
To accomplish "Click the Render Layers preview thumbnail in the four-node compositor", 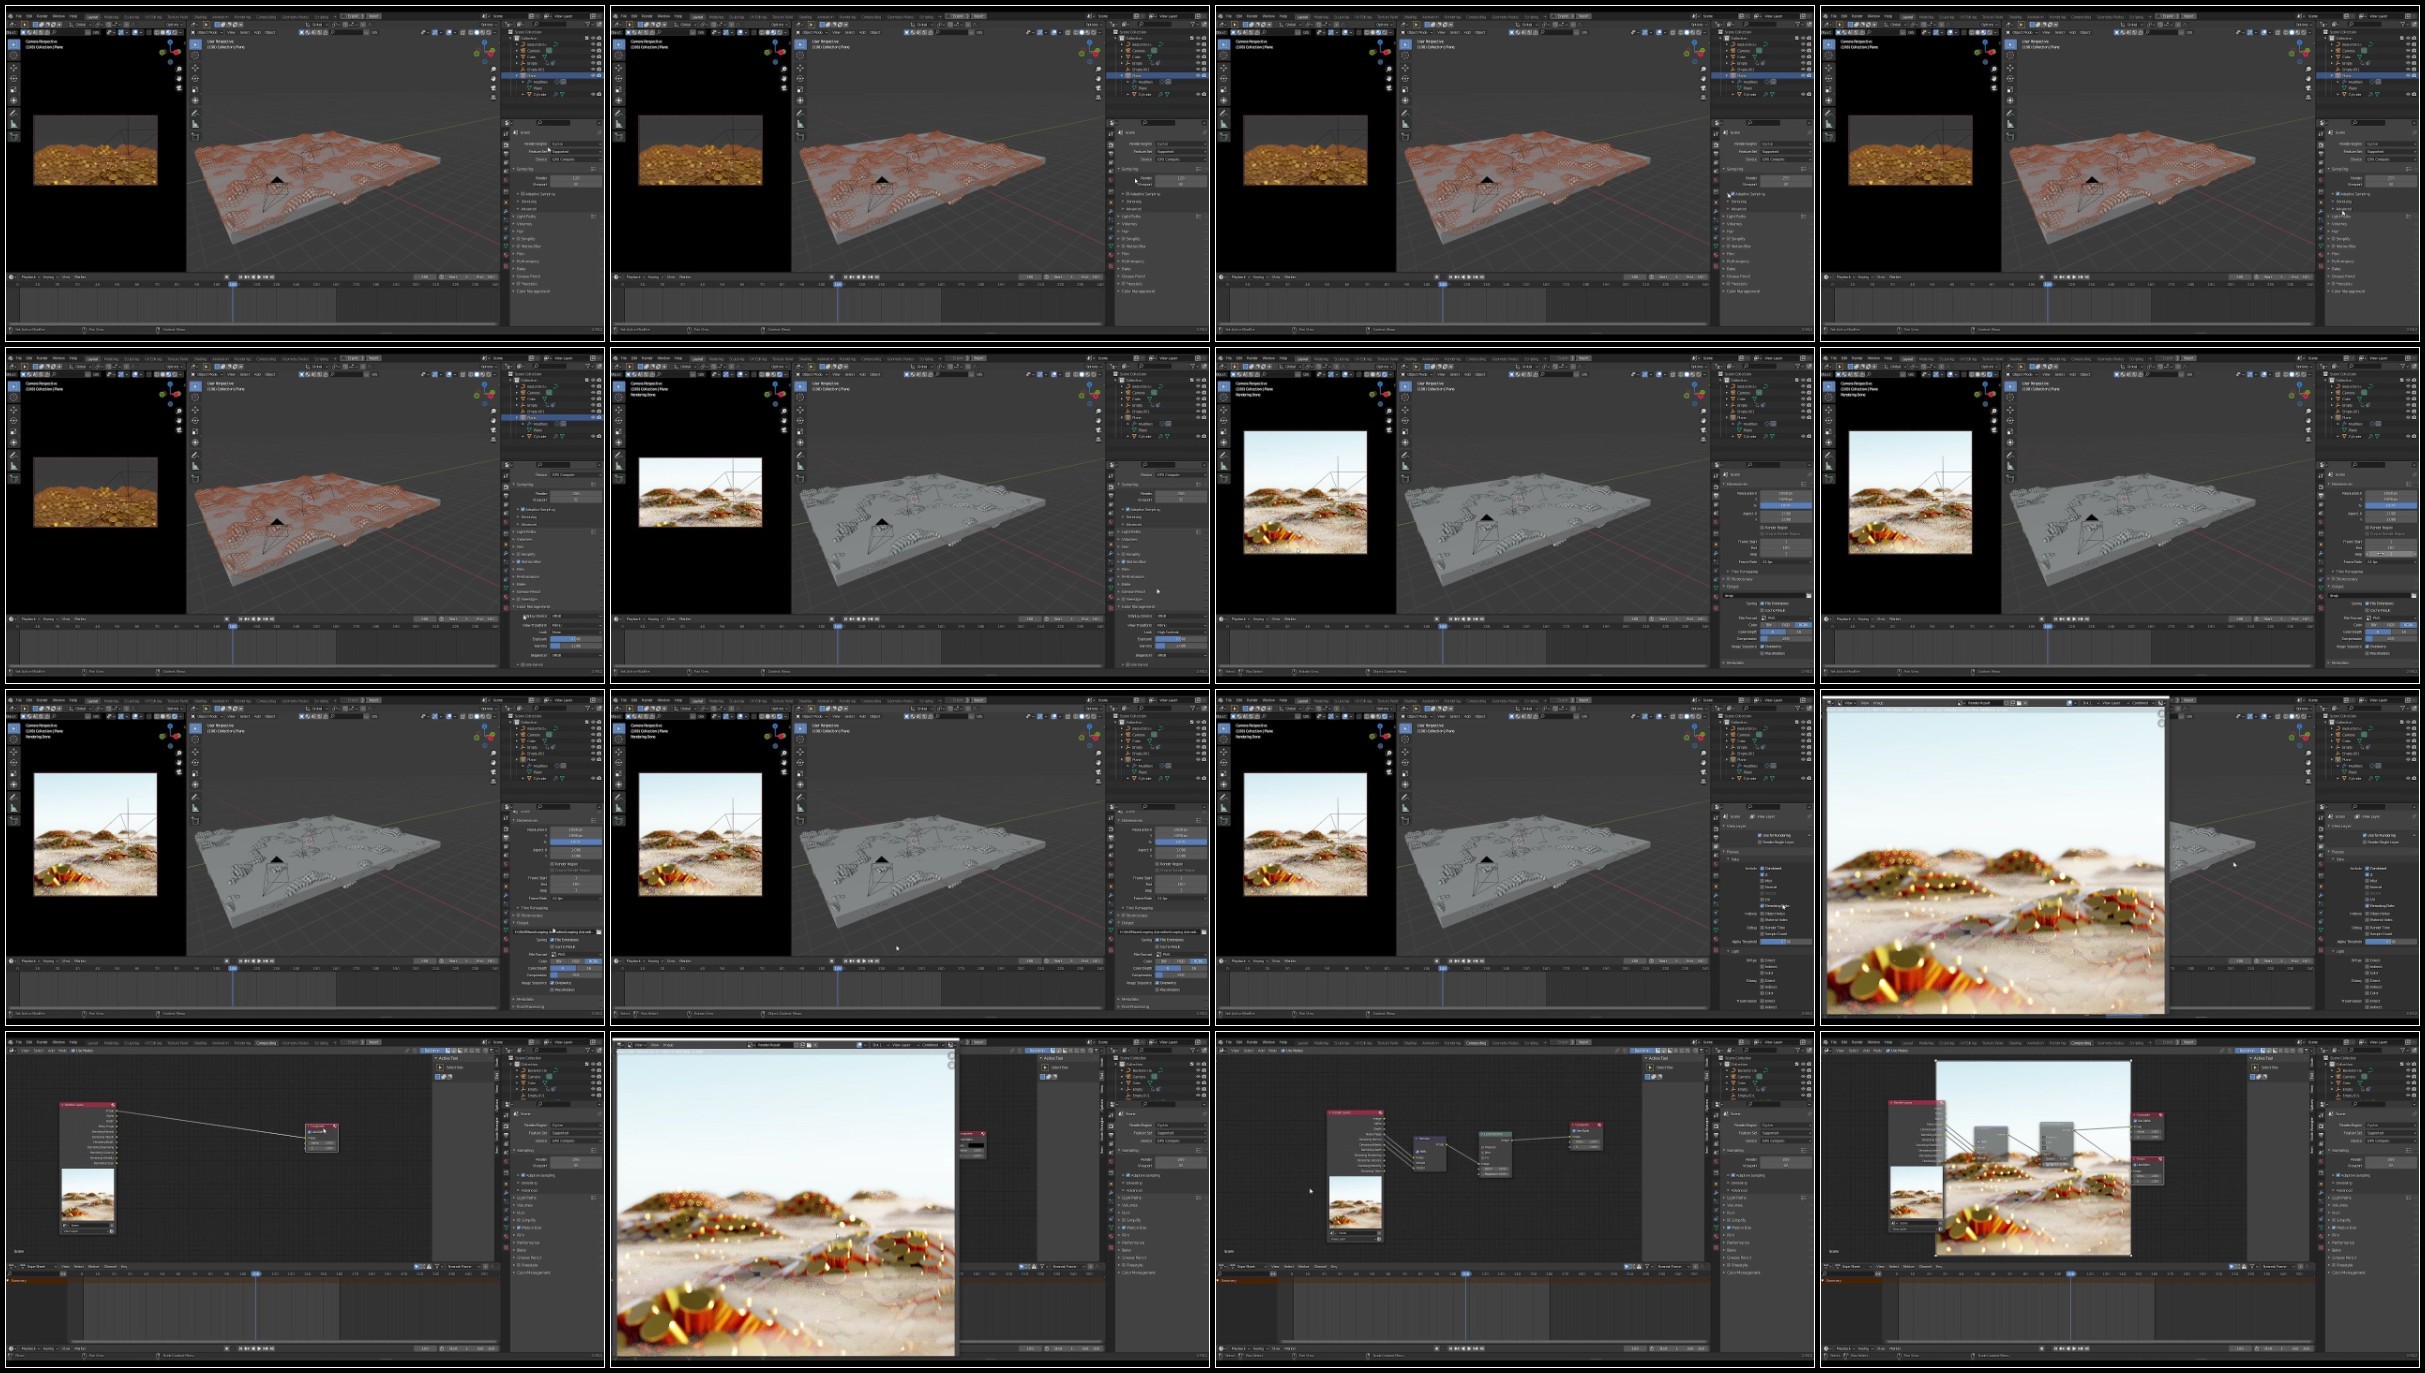I will [x=1355, y=1202].
